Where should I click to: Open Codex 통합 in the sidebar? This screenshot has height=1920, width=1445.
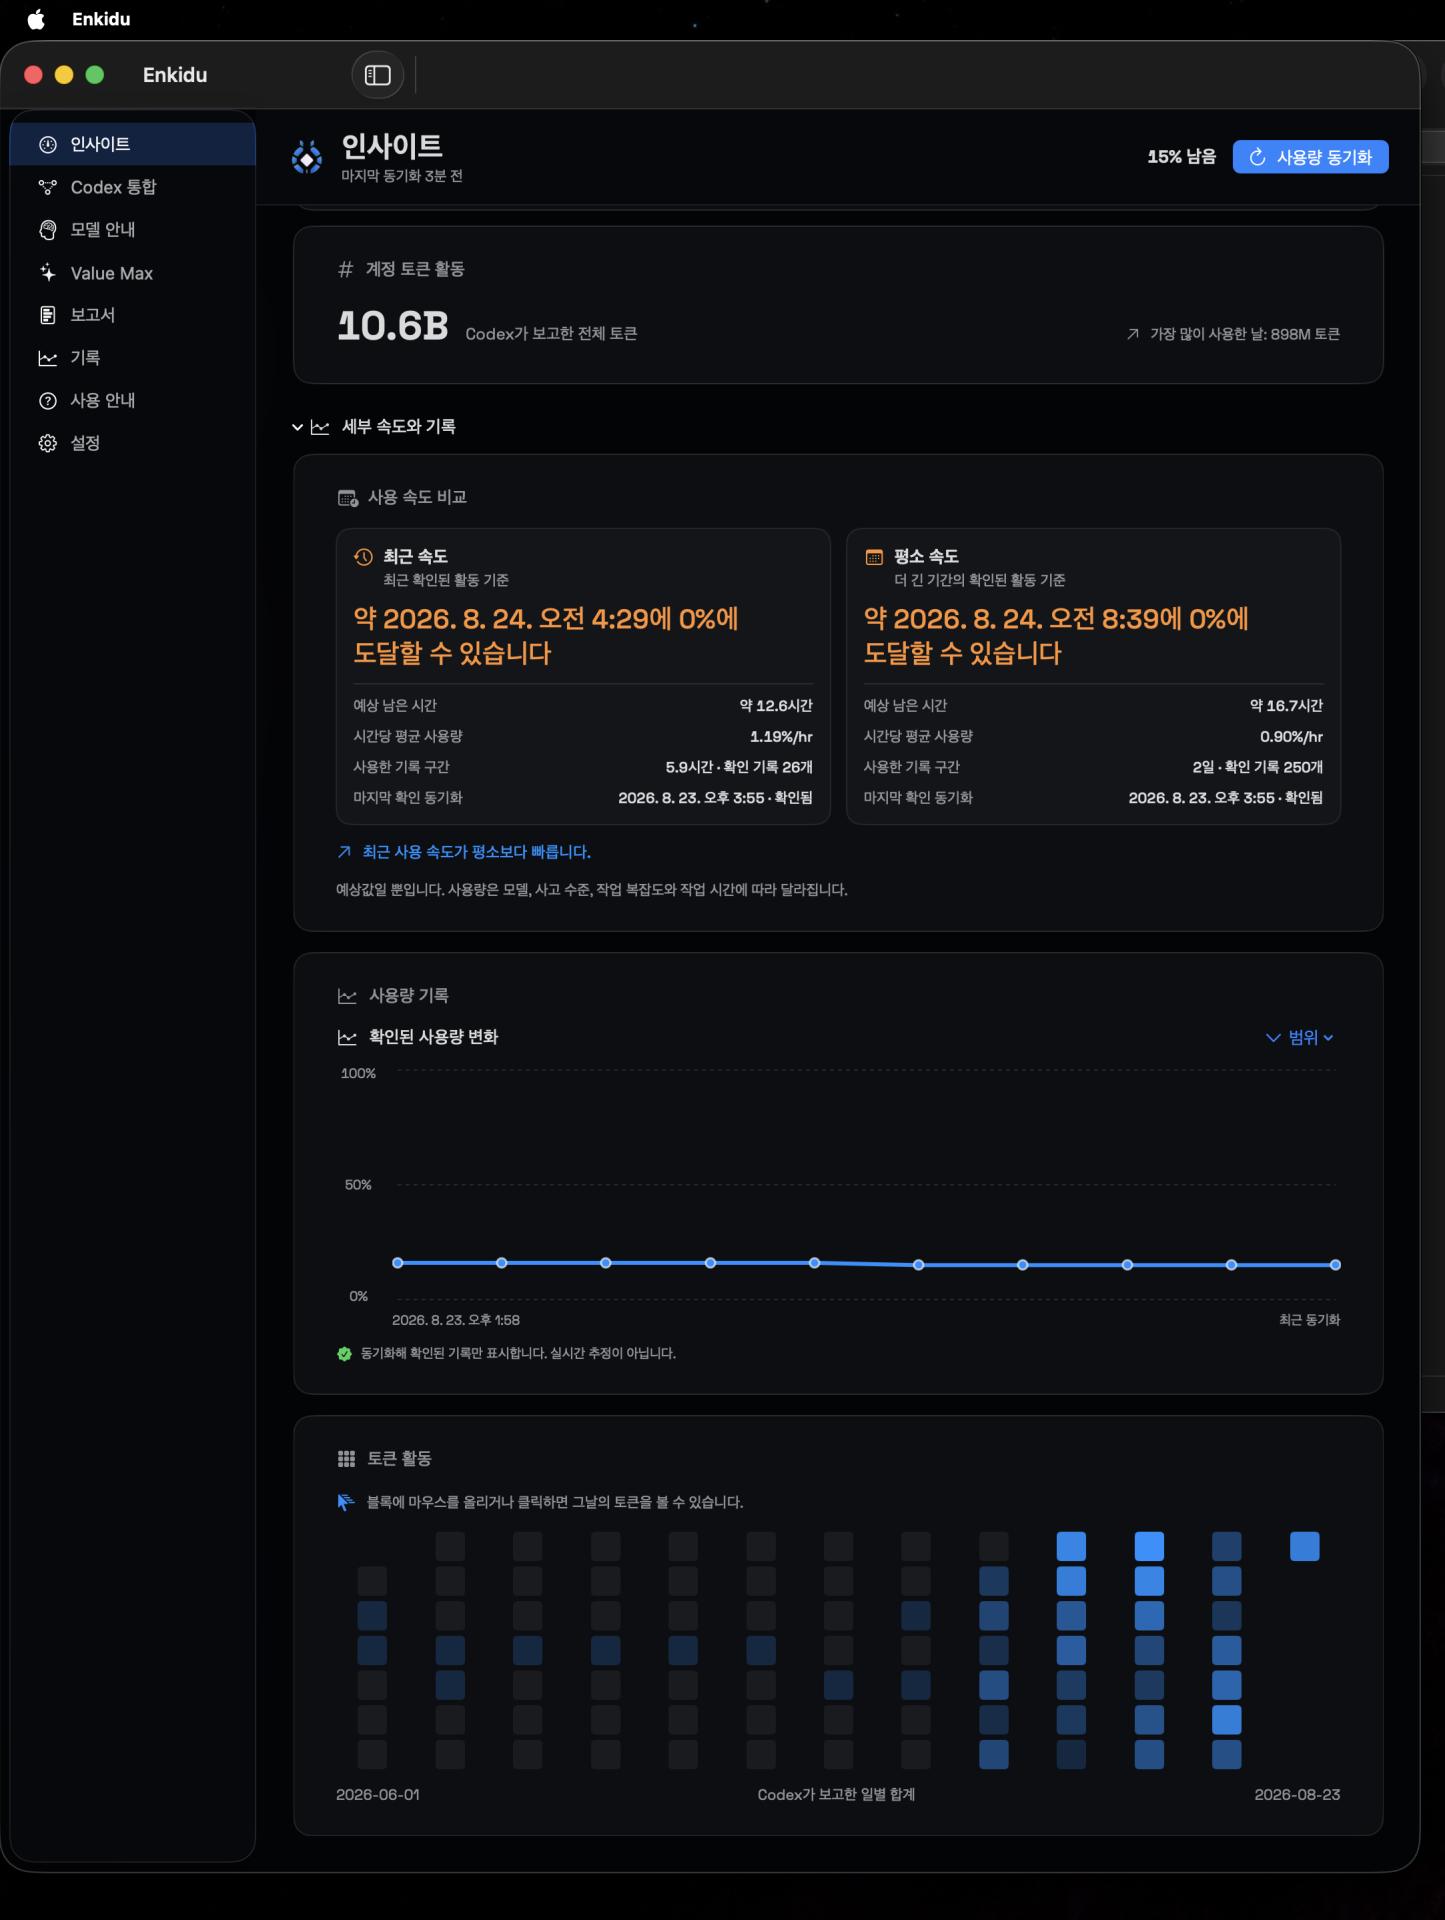[132, 187]
